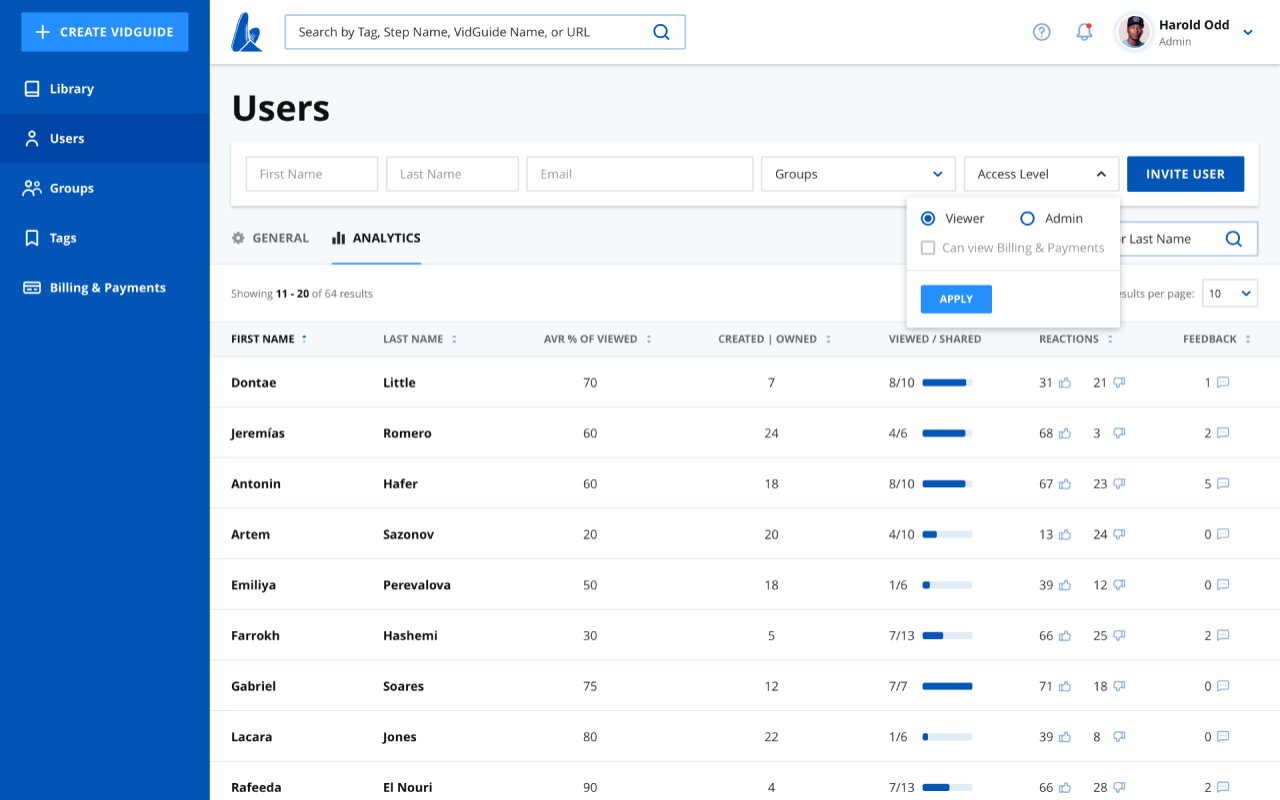The height and width of the screenshot is (800, 1280).
Task: Click the magnifier icon in top search bar
Action: point(661,32)
